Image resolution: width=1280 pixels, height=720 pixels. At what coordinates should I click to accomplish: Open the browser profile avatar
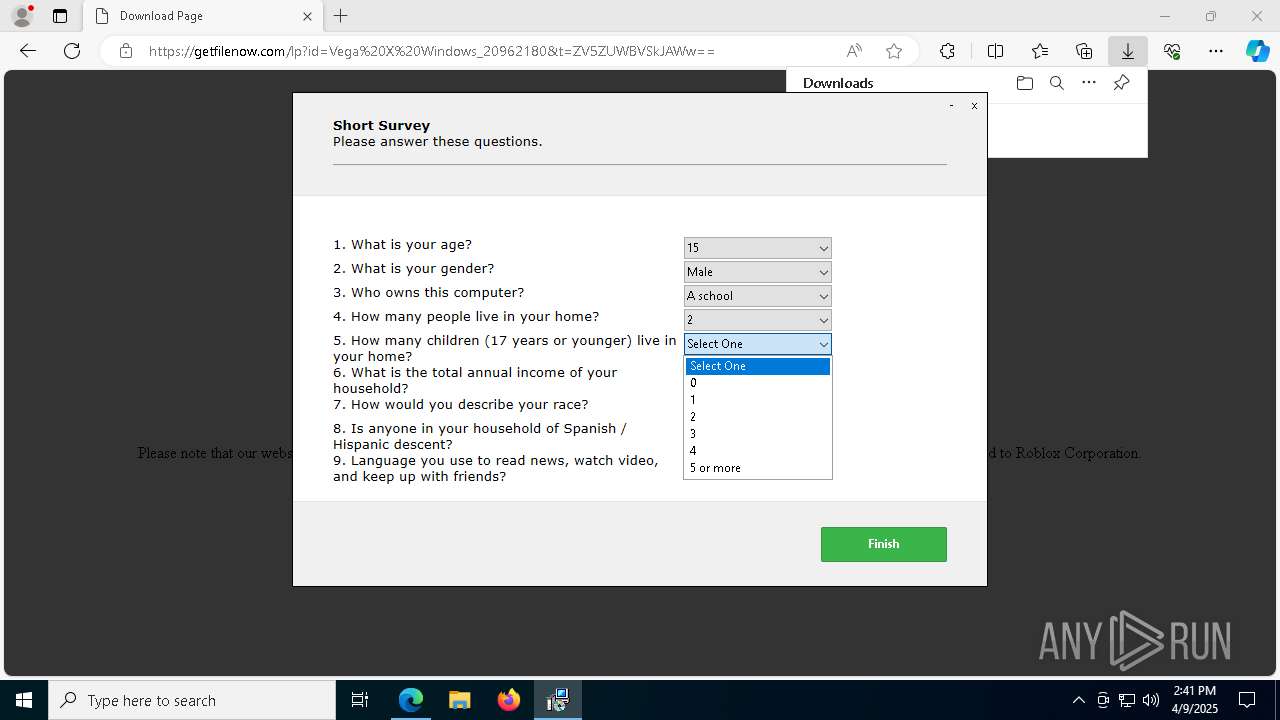(22, 16)
